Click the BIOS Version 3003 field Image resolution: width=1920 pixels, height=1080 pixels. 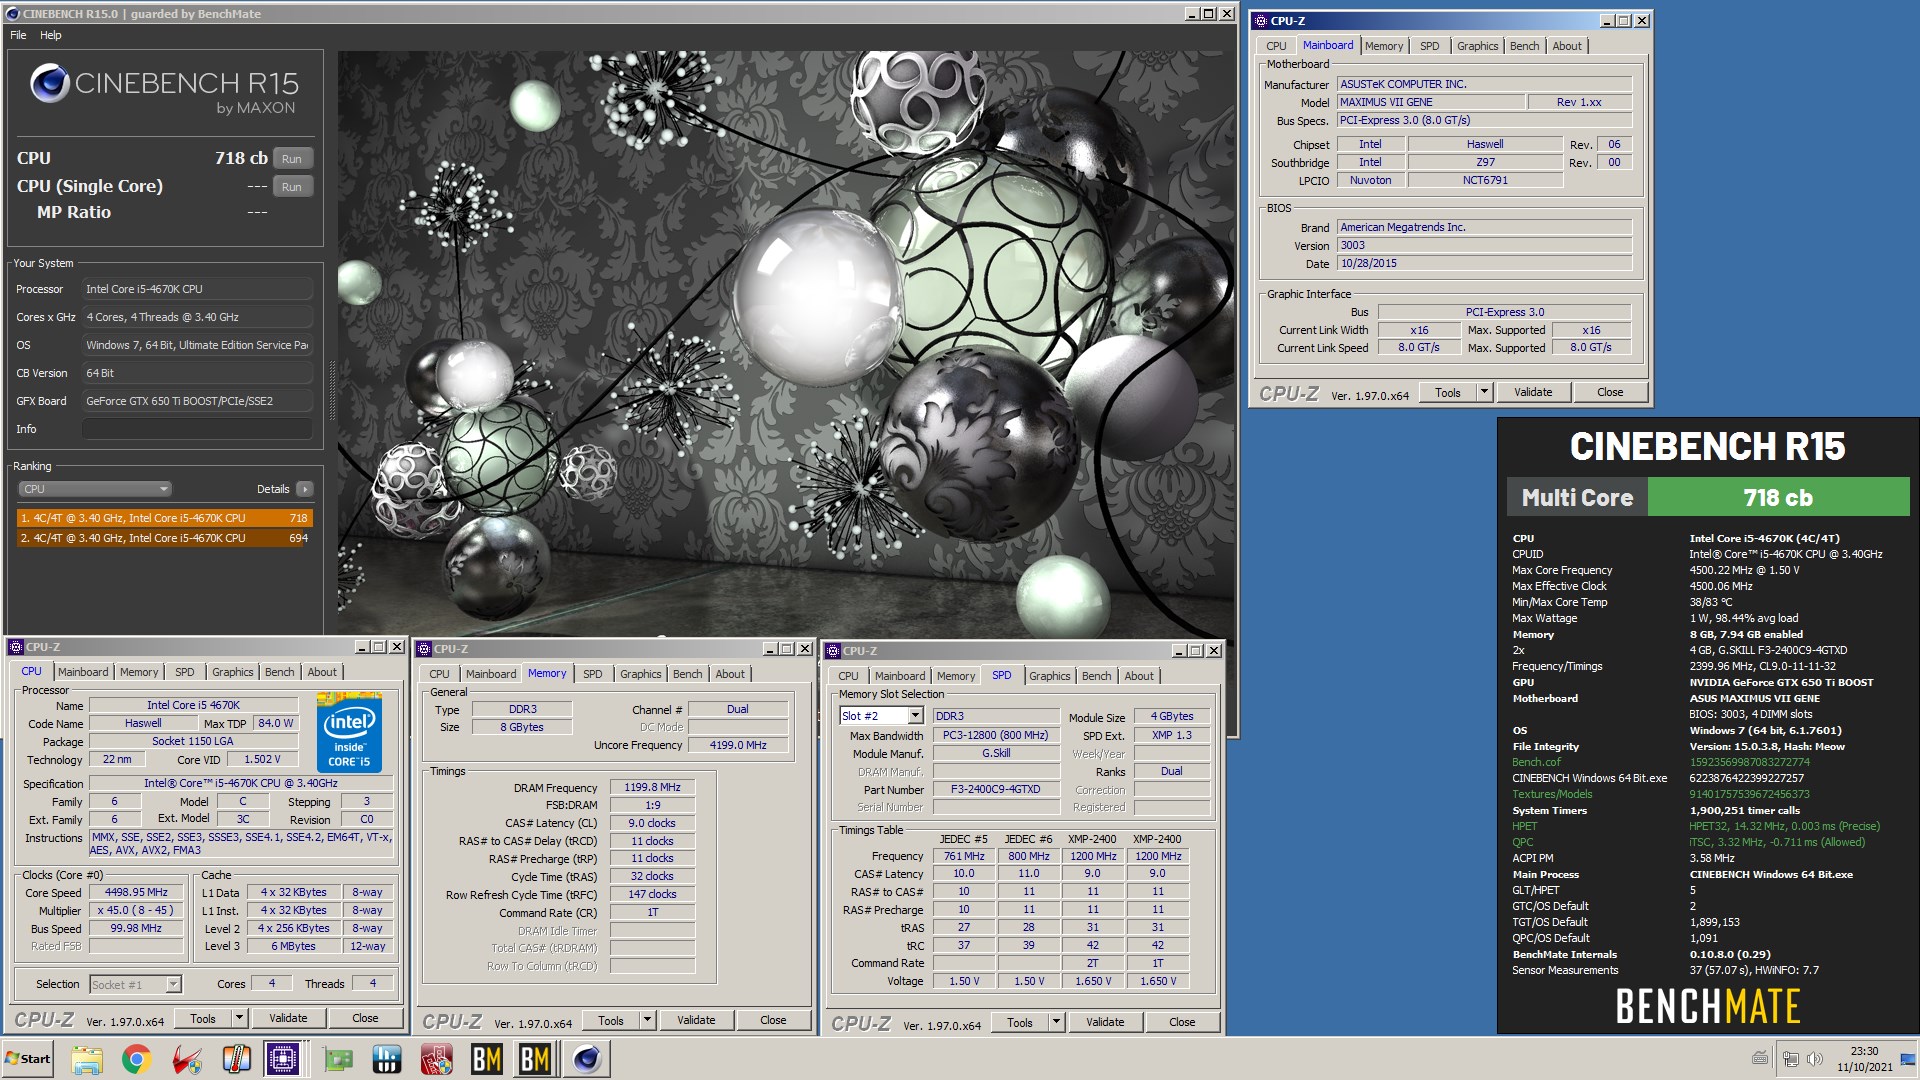tap(1485, 245)
